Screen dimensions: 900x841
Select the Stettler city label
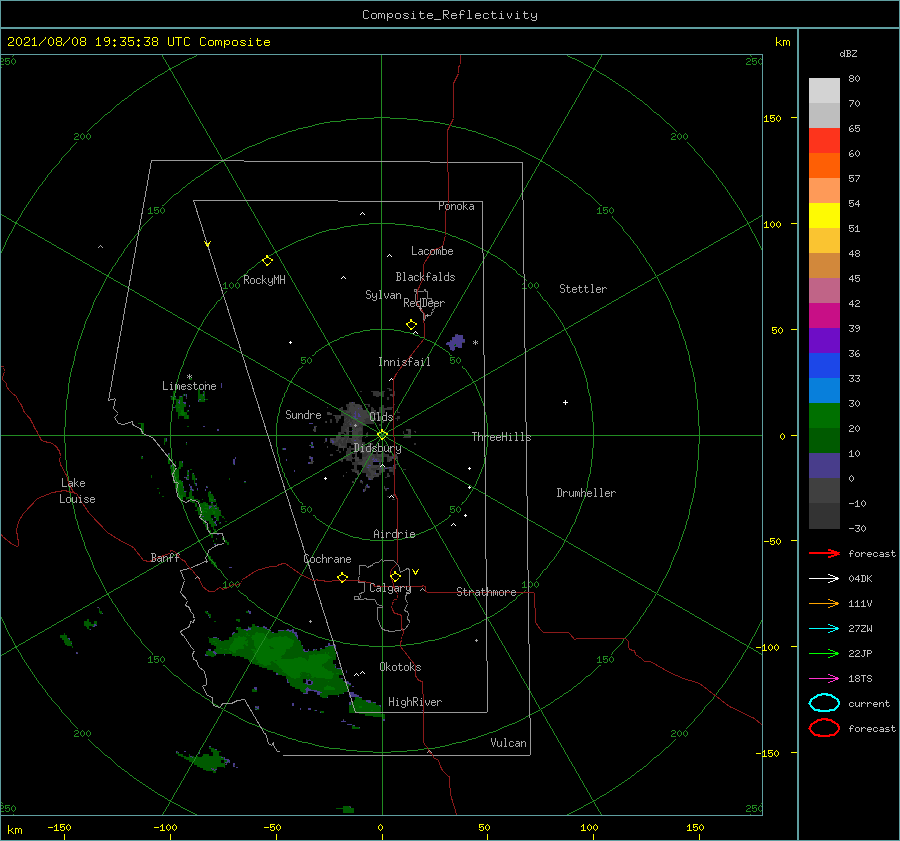(x=583, y=289)
